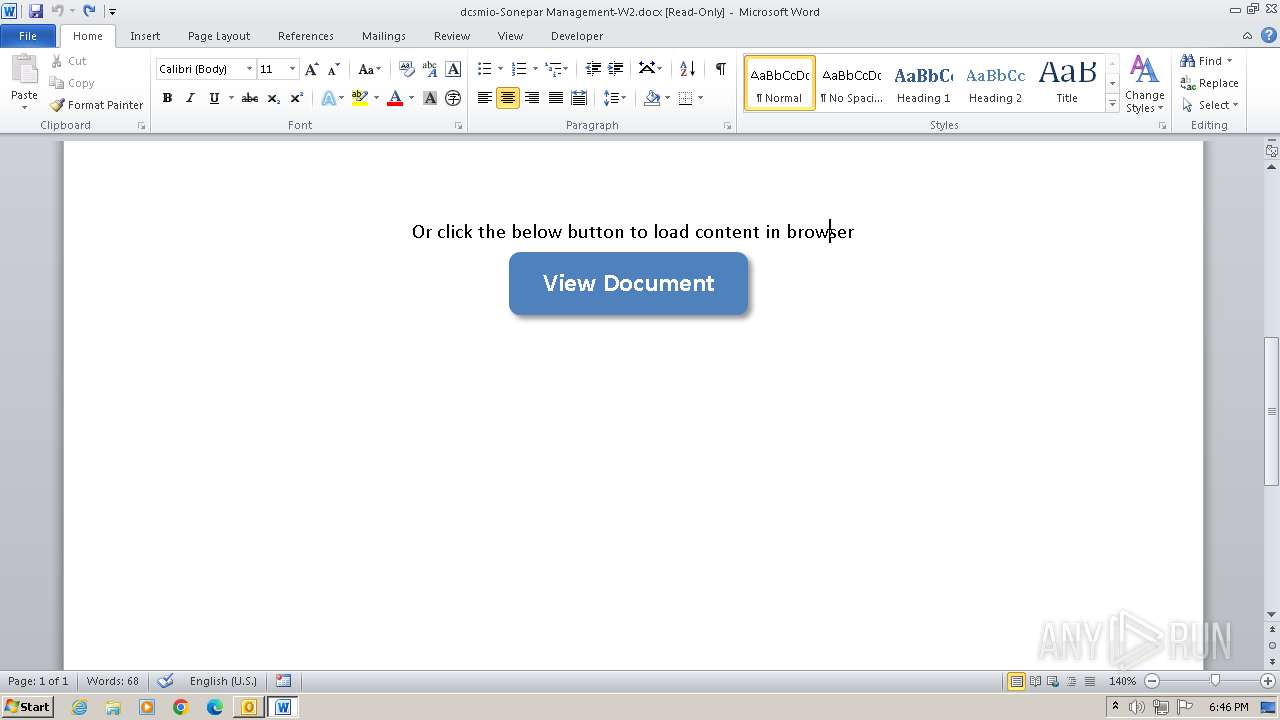Select Format Painter tool

tap(96, 105)
